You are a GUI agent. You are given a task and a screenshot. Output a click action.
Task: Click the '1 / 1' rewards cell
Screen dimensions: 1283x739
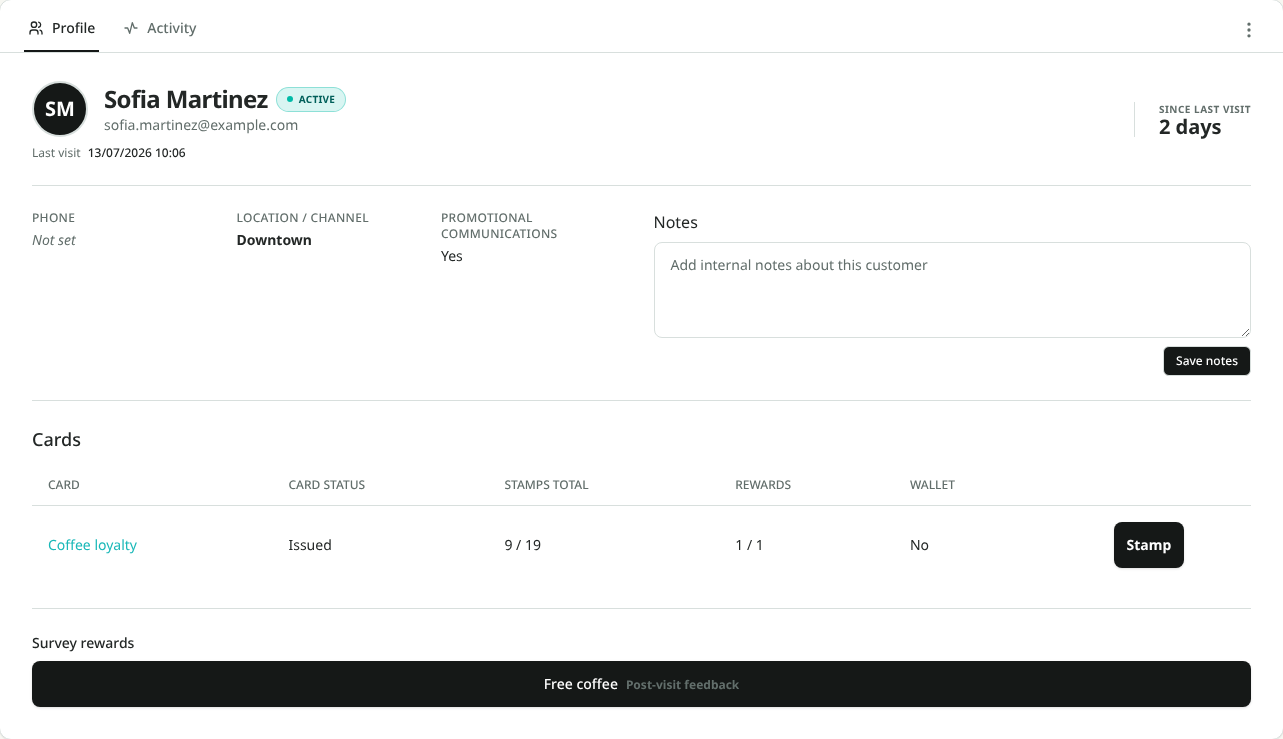click(749, 545)
